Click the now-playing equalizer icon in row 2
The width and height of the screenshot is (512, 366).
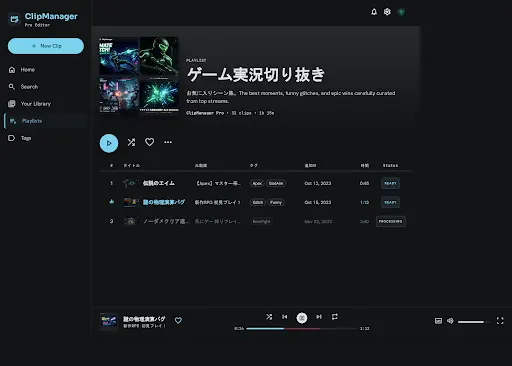pyautogui.click(x=112, y=202)
